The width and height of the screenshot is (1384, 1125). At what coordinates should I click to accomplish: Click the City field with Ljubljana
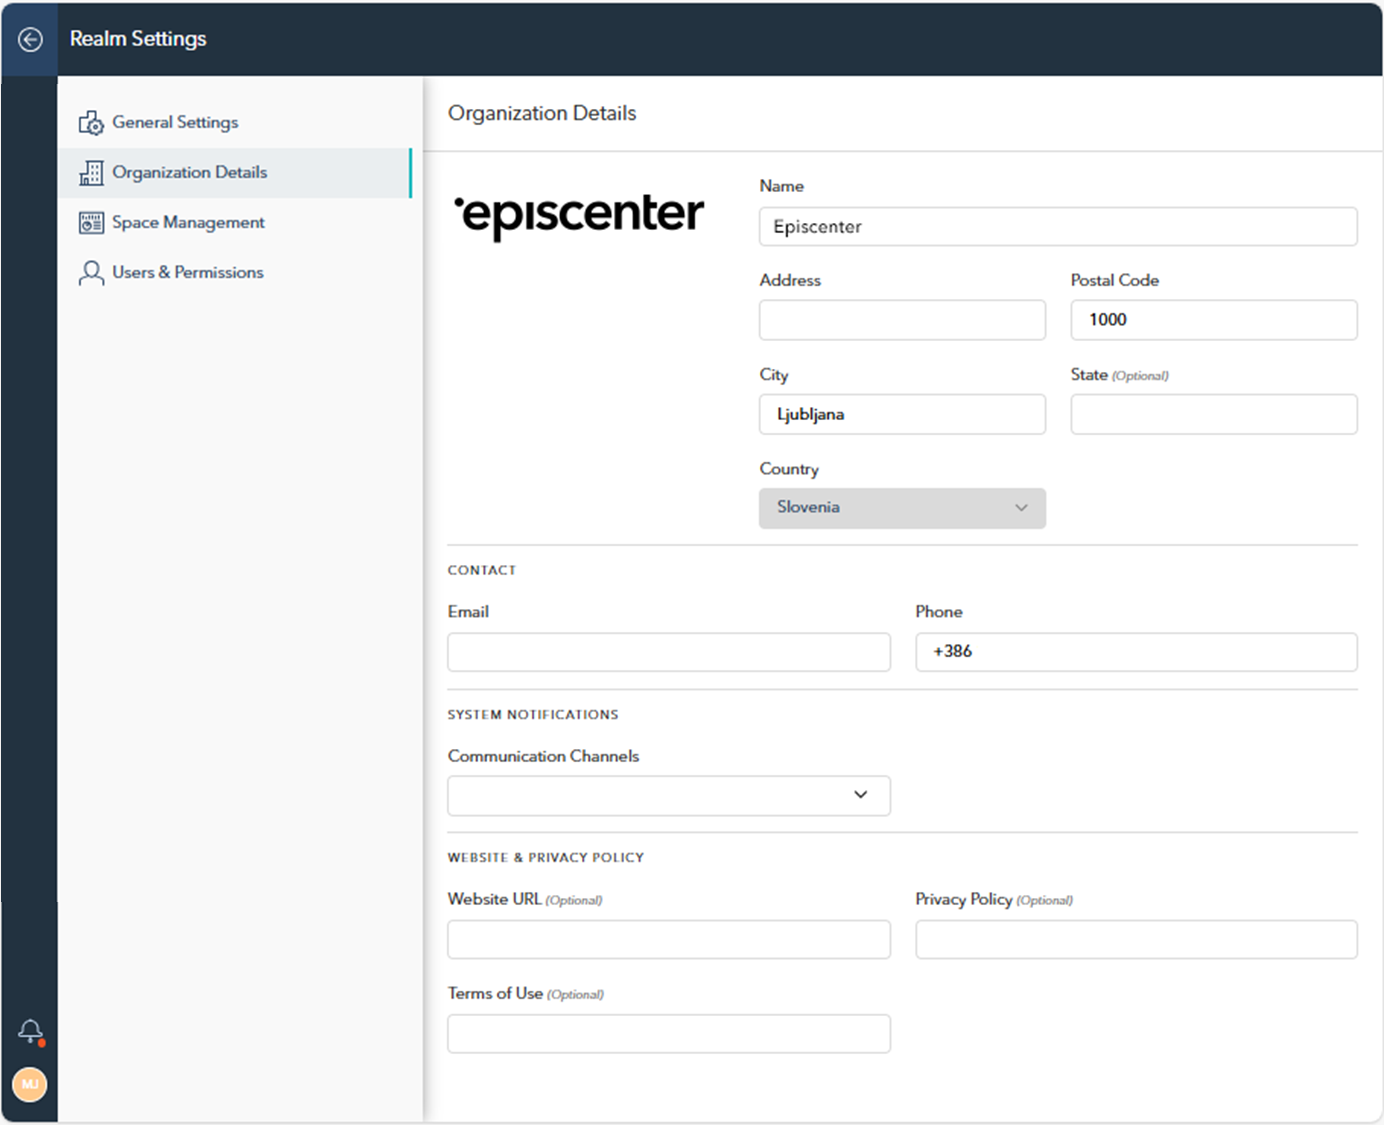(x=902, y=414)
